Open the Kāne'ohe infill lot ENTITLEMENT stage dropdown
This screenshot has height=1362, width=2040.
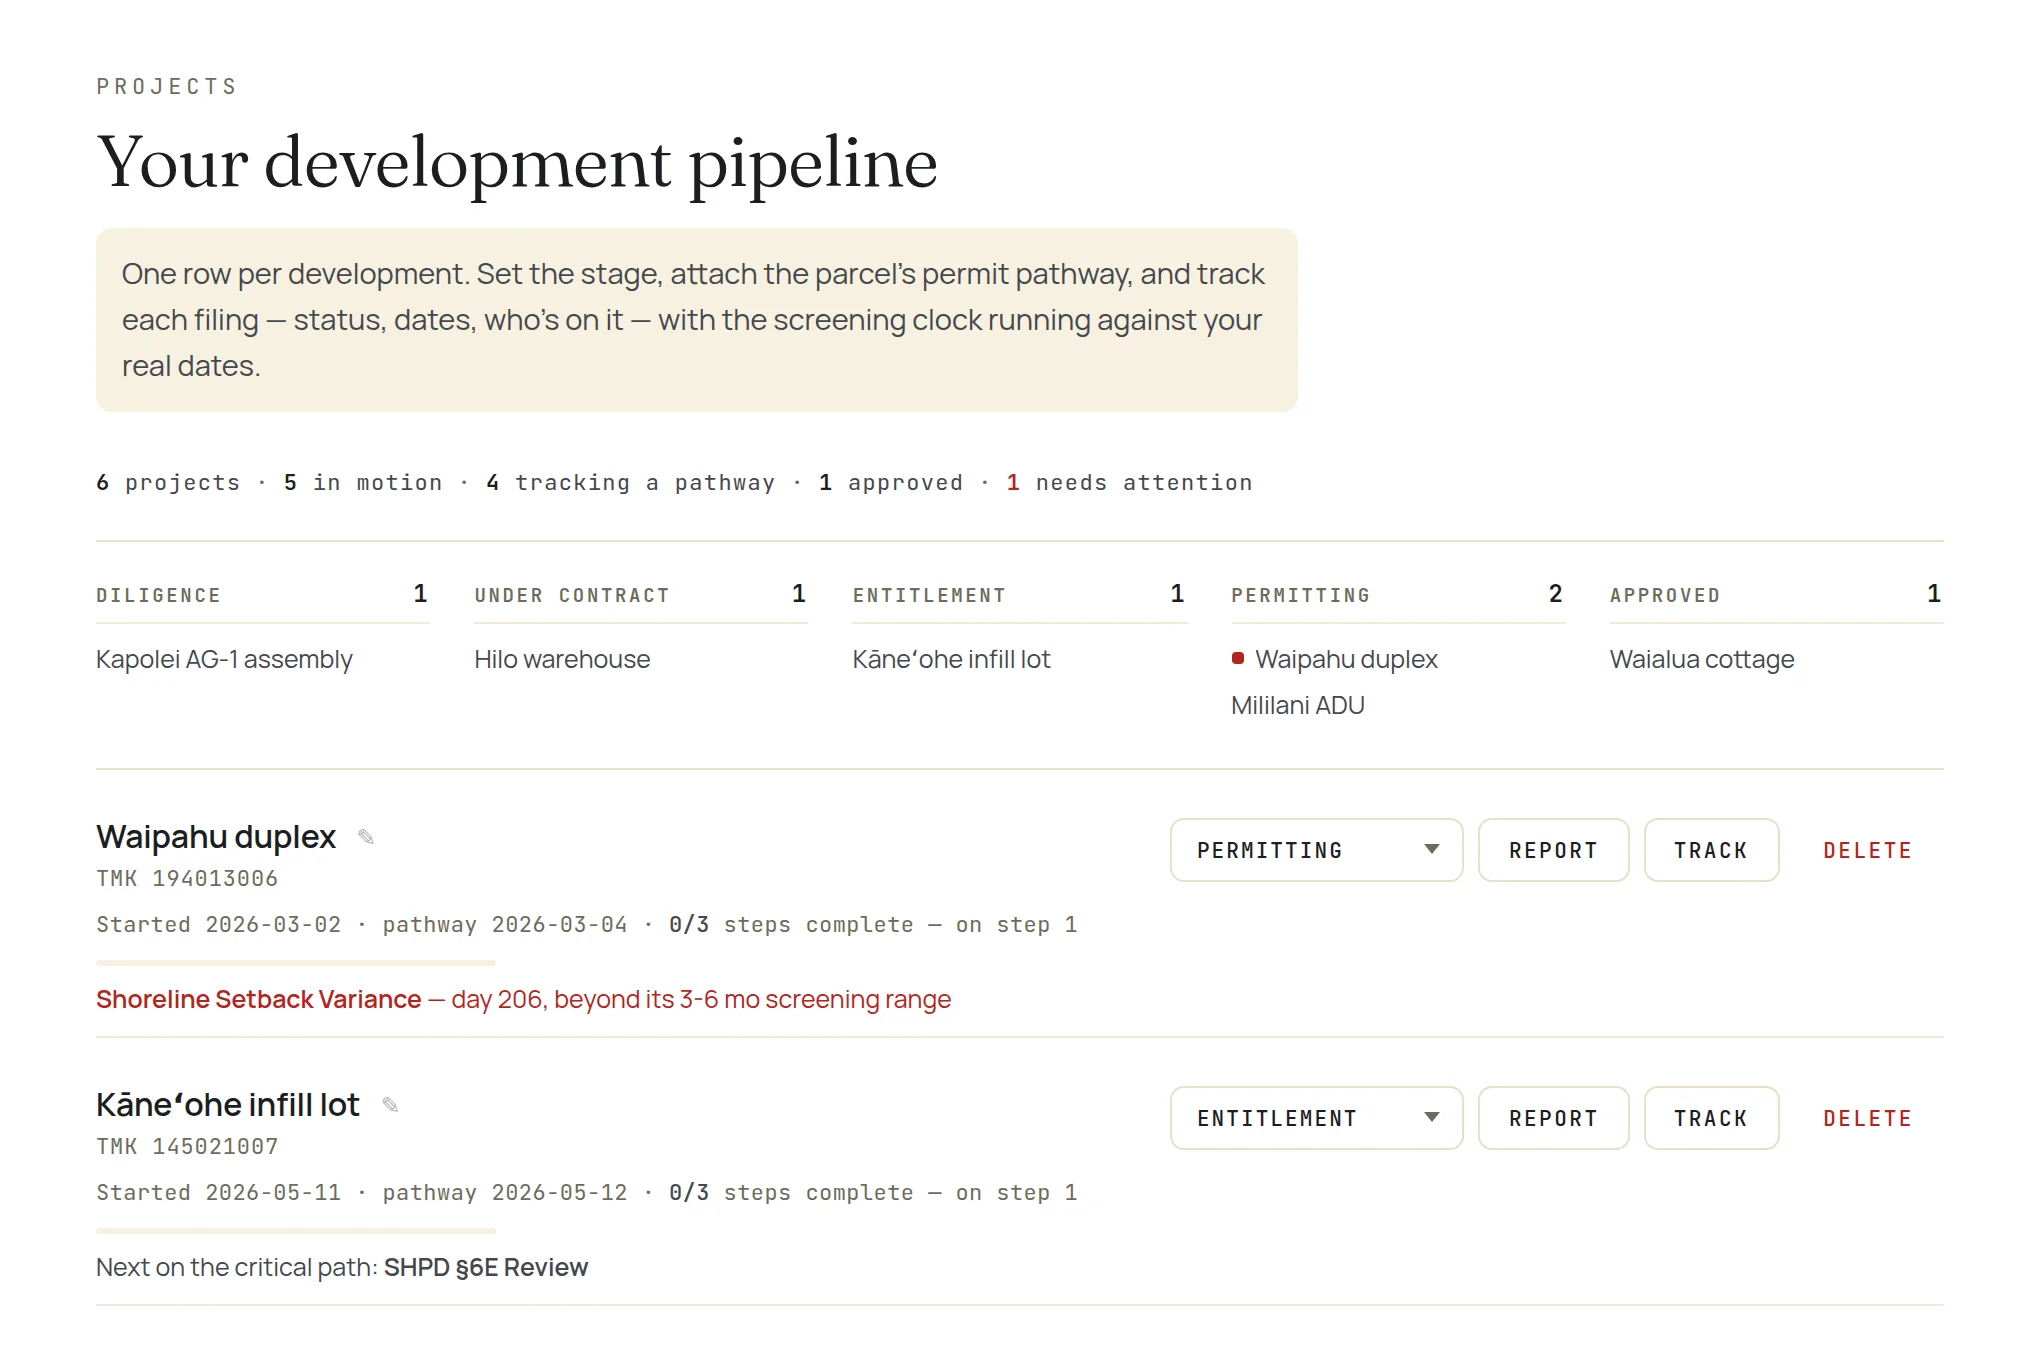pos(1316,1118)
